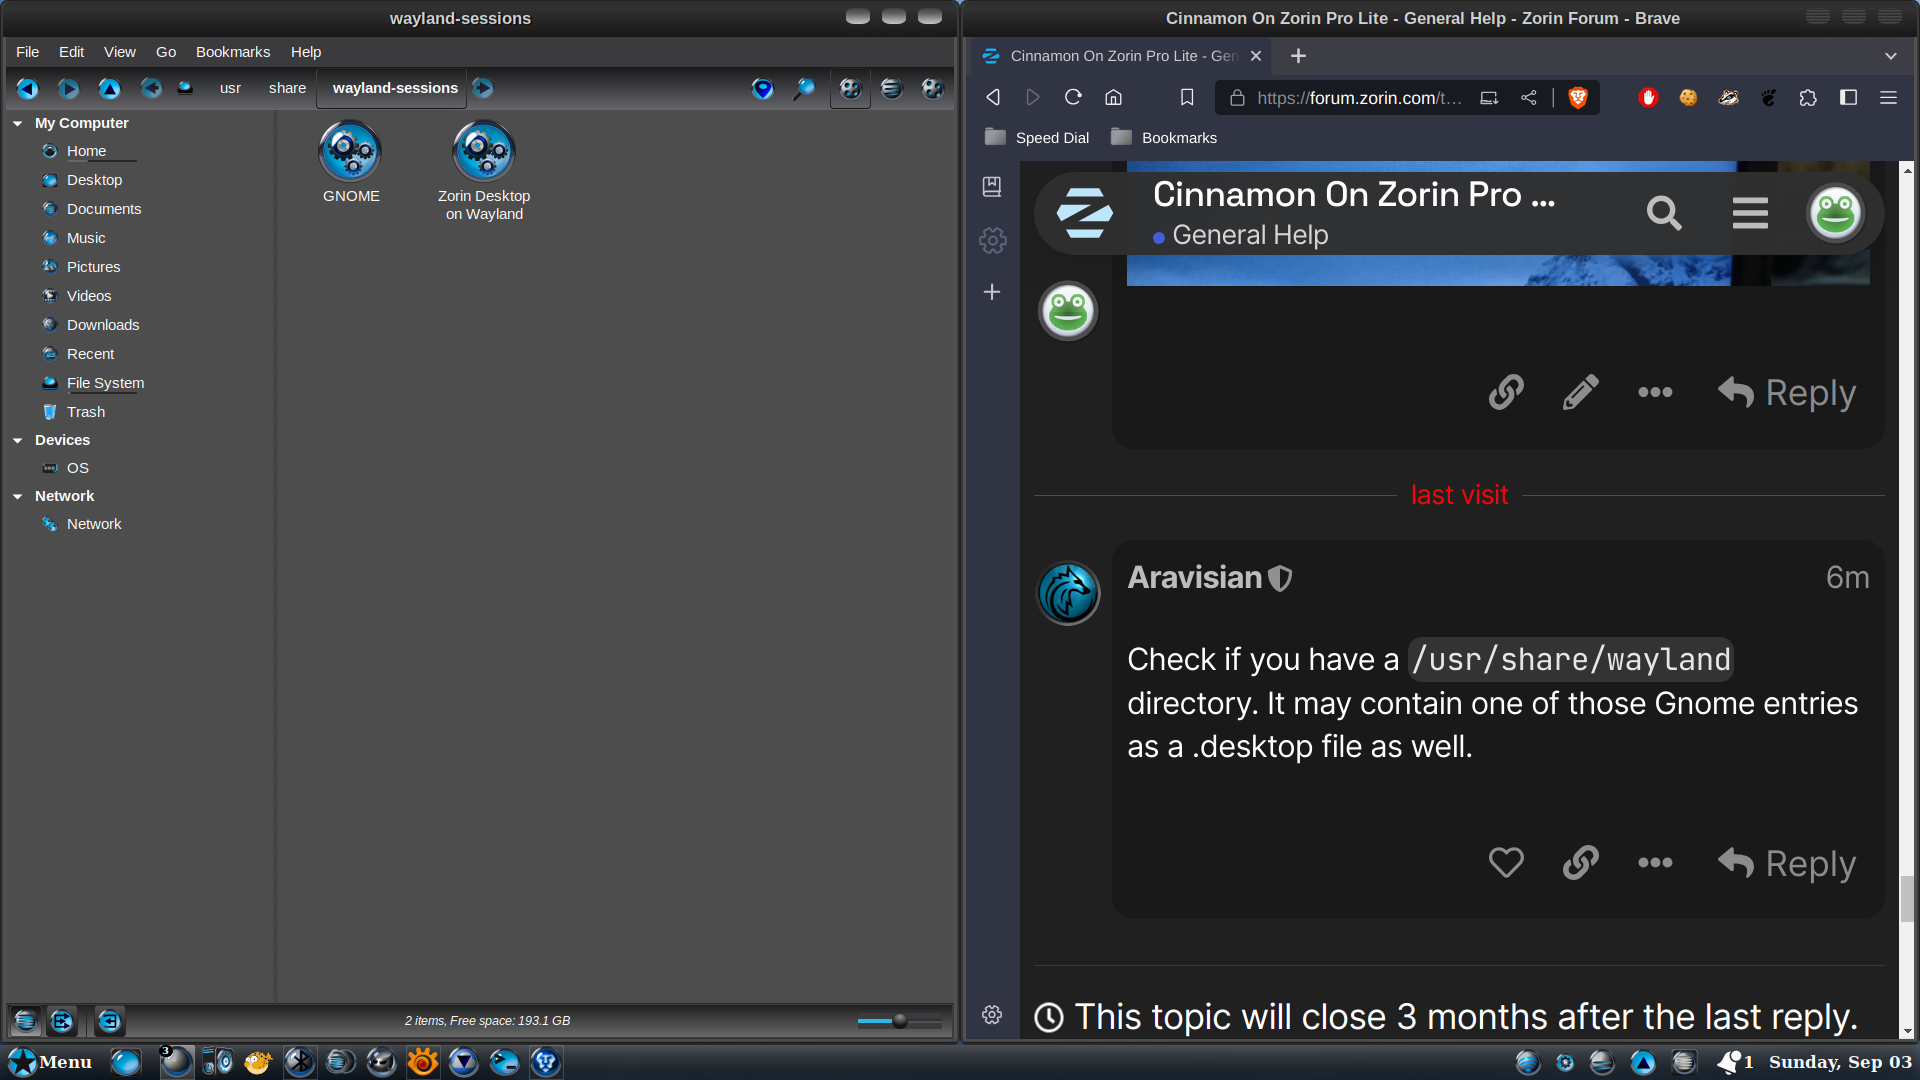The height and width of the screenshot is (1080, 1920).
Task: Open new tab in Brave
Action: pyautogui.click(x=1298, y=56)
